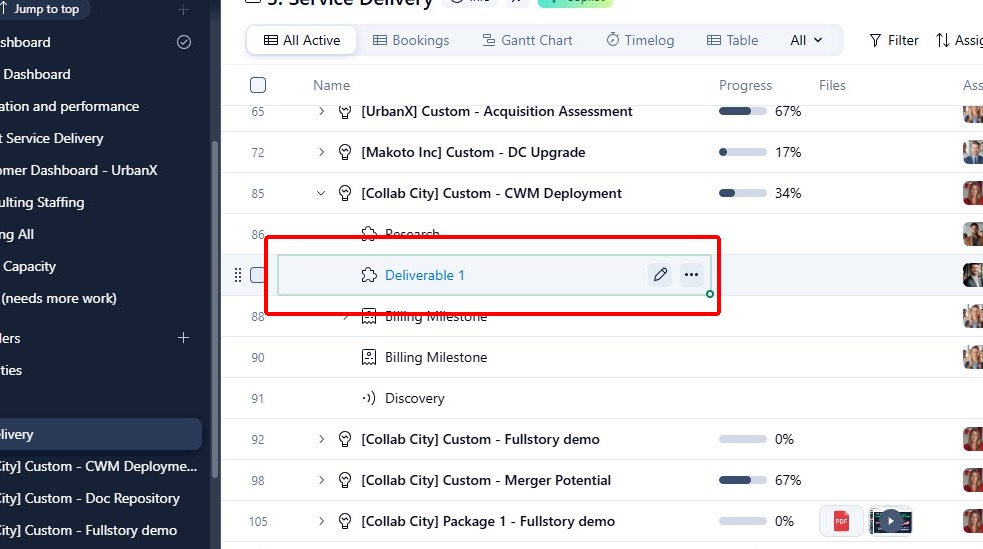Expand Collab City Merger Potential row
Image resolution: width=983 pixels, height=549 pixels.
(321, 480)
